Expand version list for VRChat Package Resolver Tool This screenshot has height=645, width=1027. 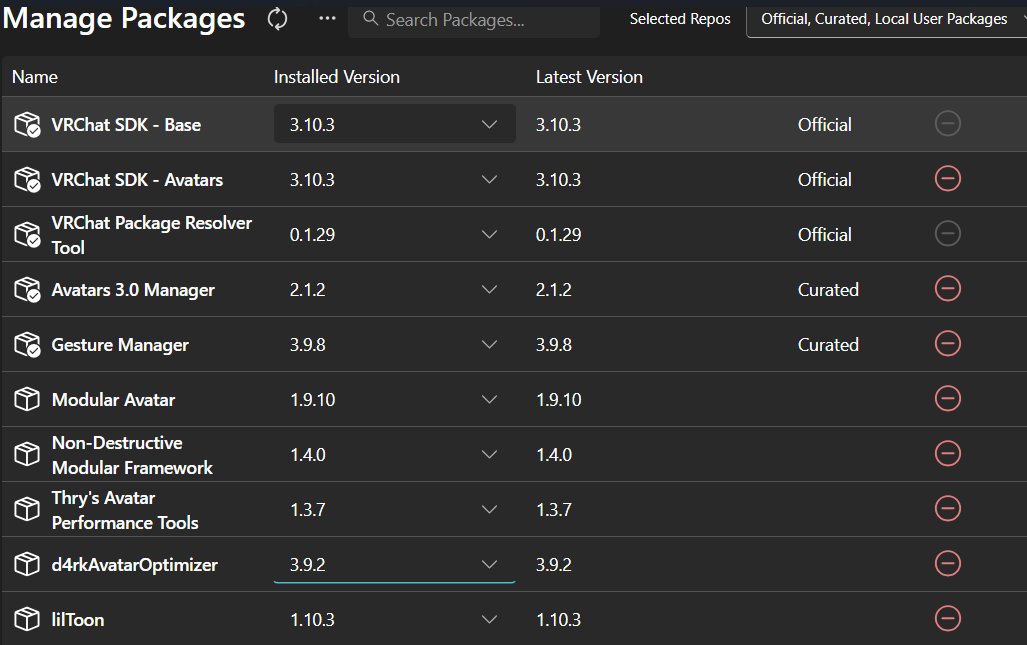(x=394, y=234)
